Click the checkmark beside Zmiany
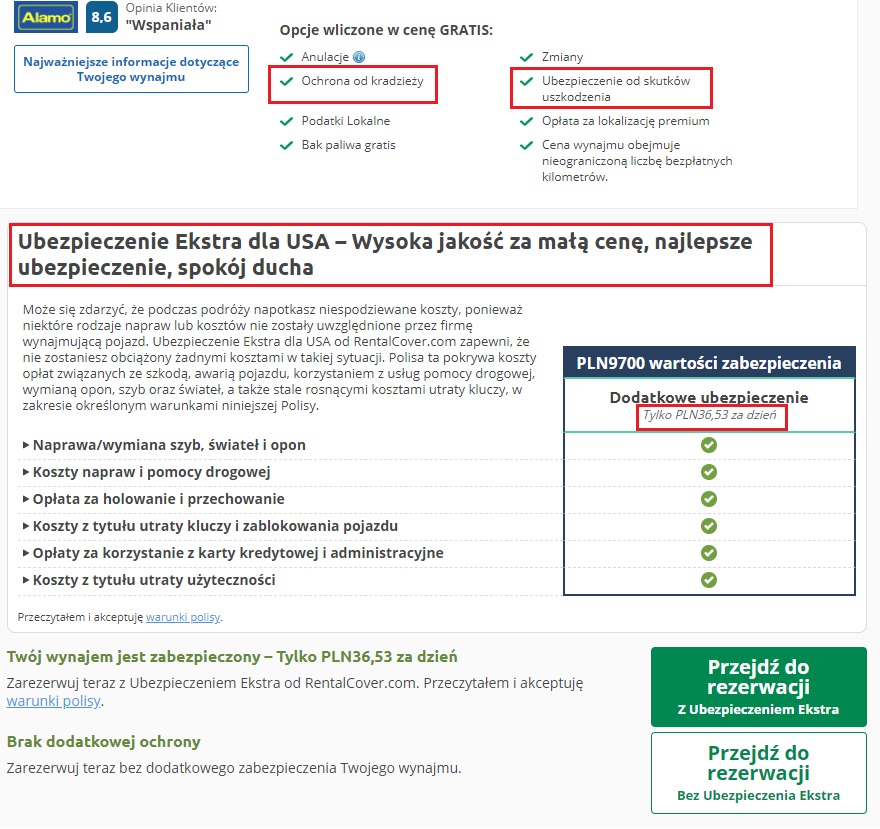This screenshot has height=829, width=880. pos(526,57)
